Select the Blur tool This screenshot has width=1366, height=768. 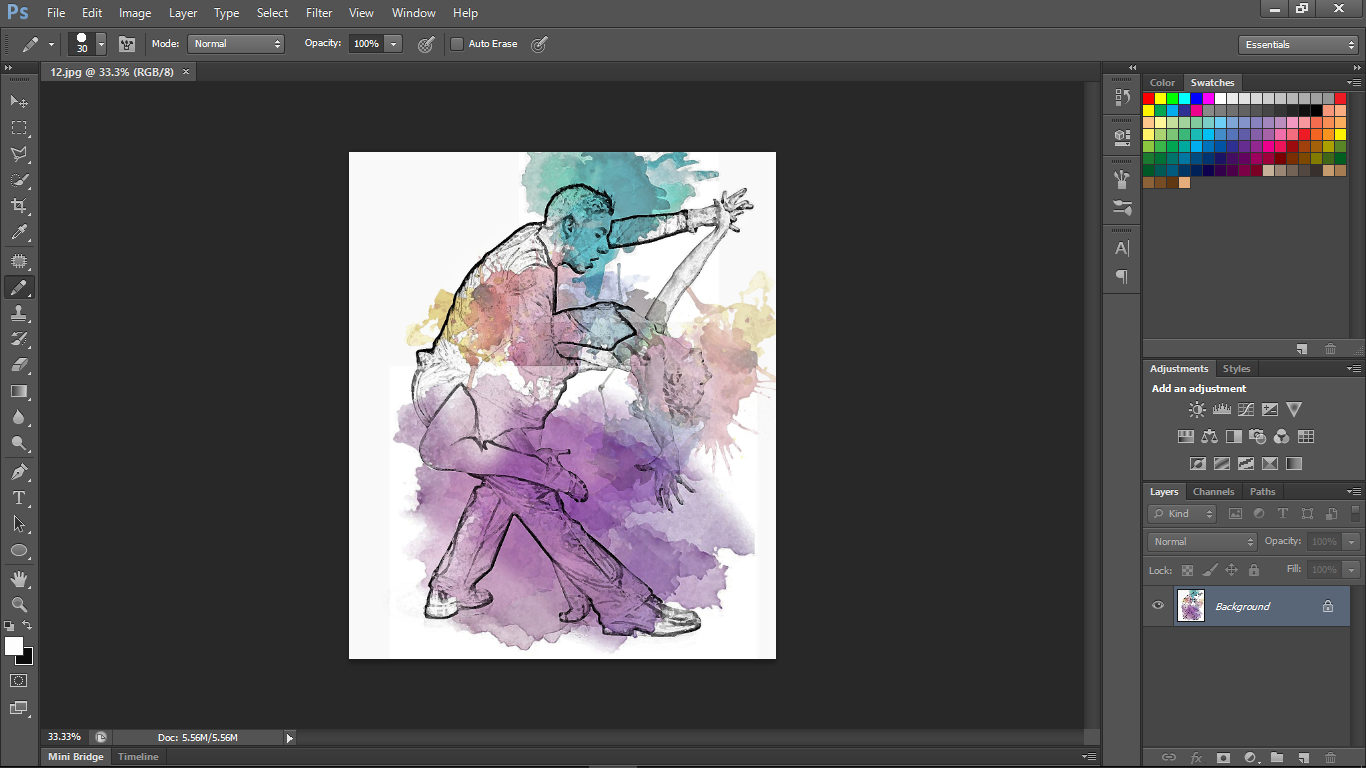point(19,418)
